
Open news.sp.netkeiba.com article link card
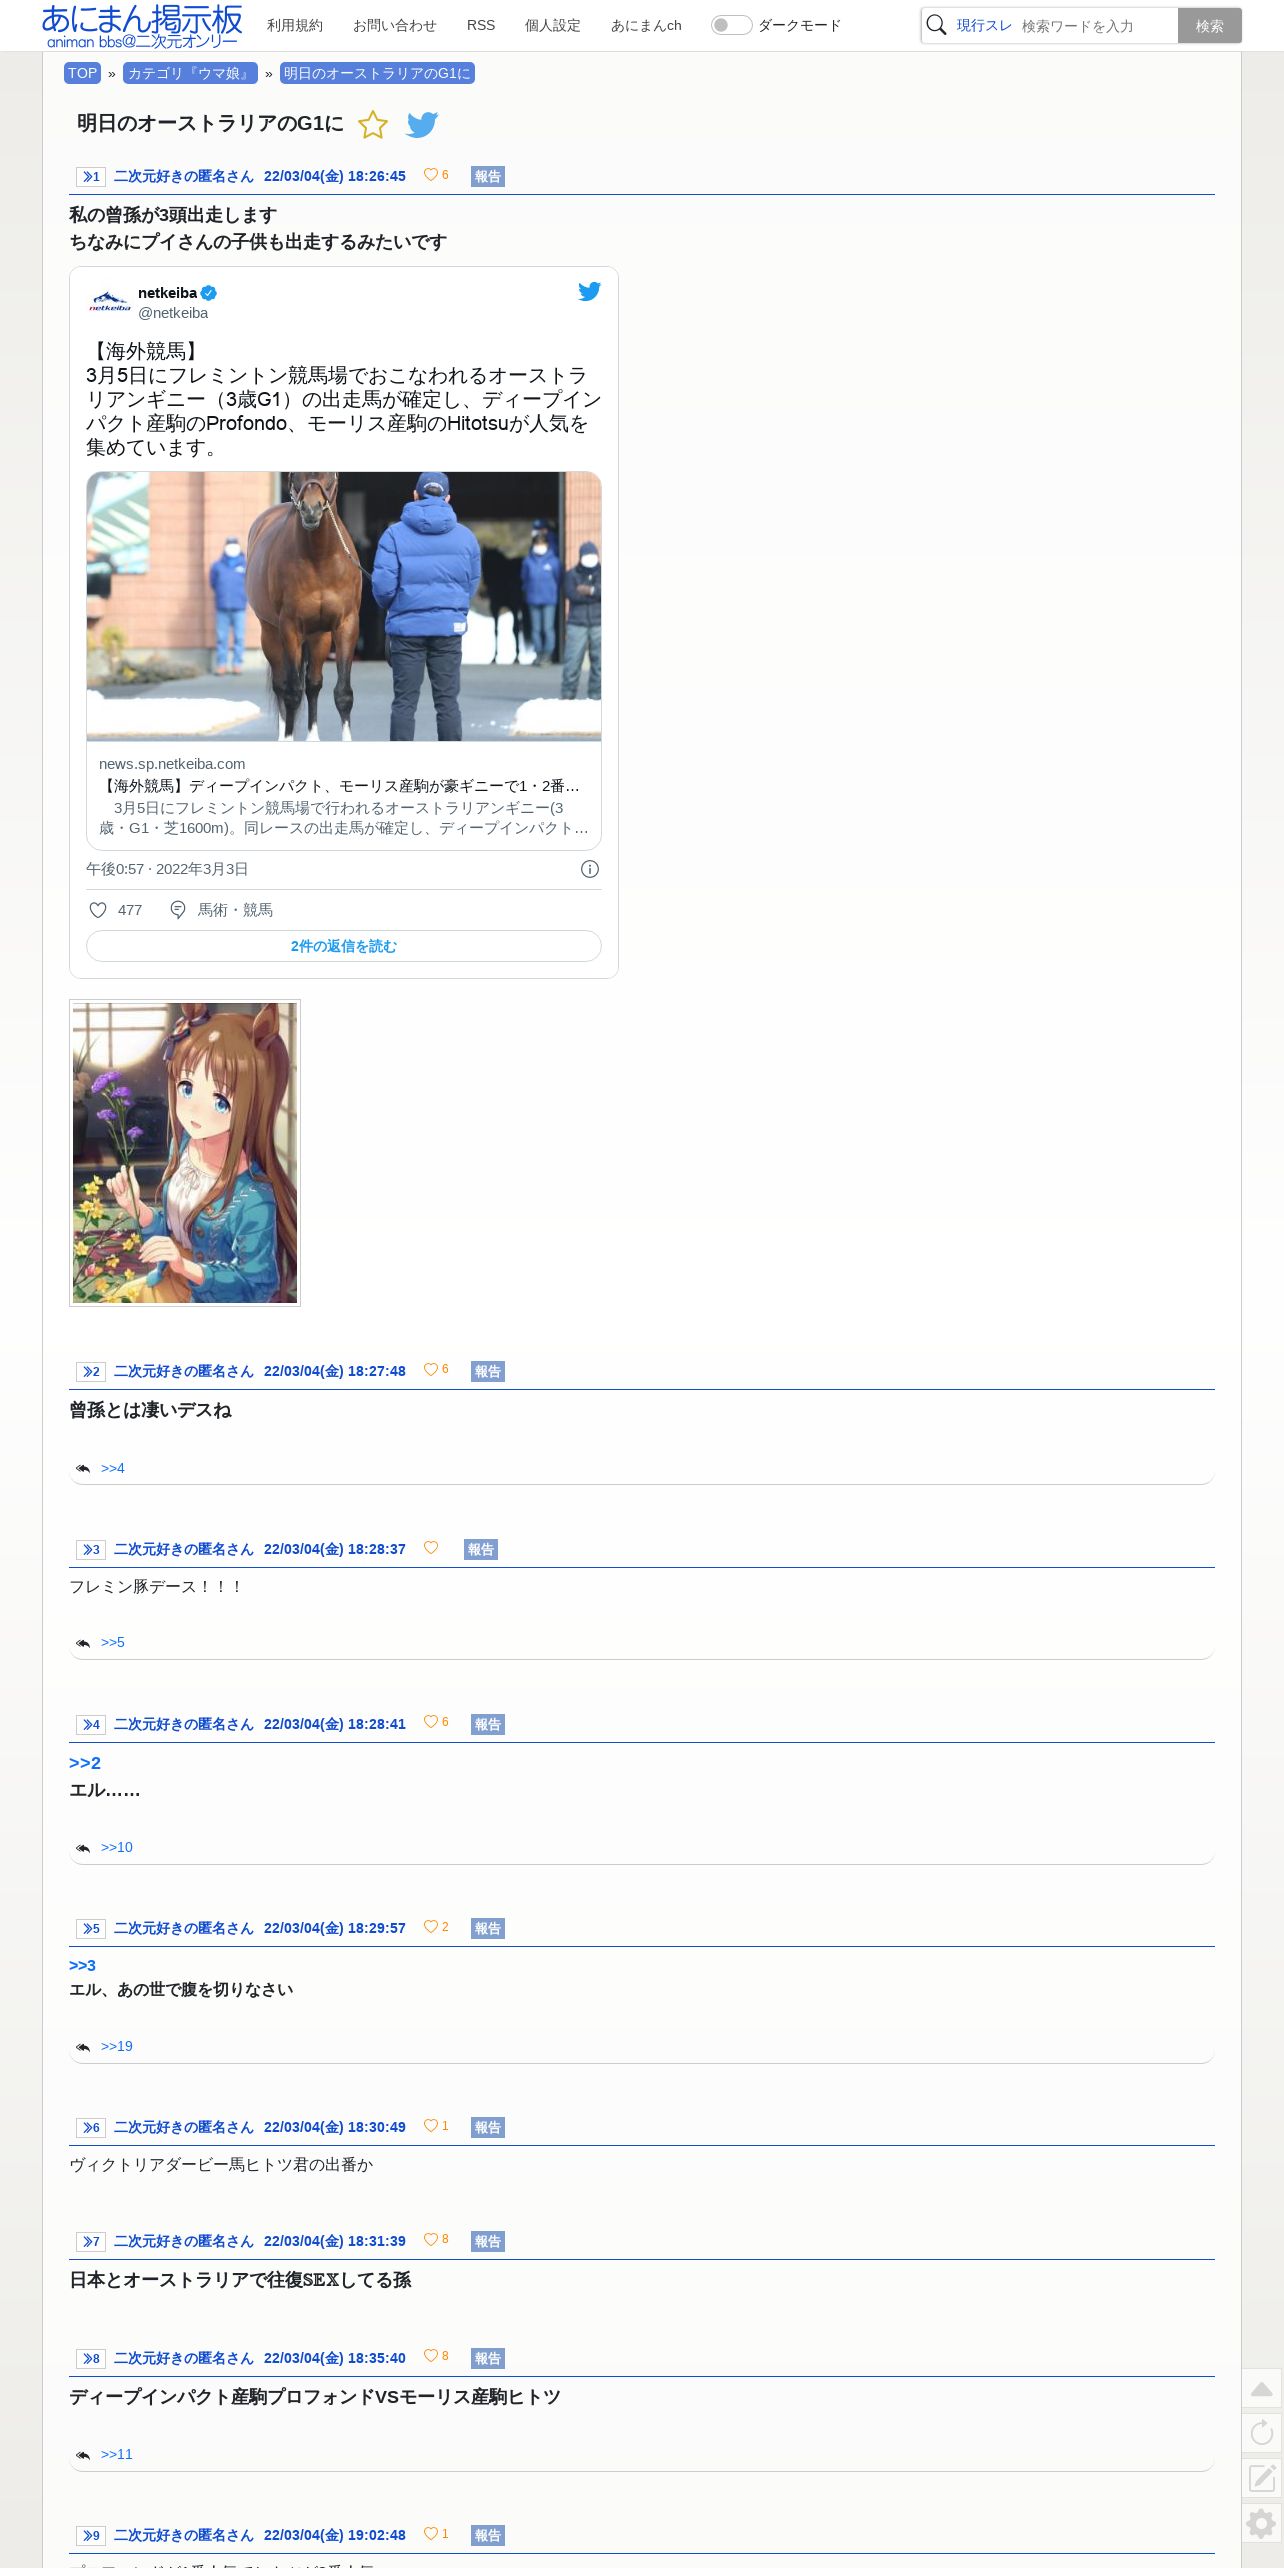coord(344,796)
